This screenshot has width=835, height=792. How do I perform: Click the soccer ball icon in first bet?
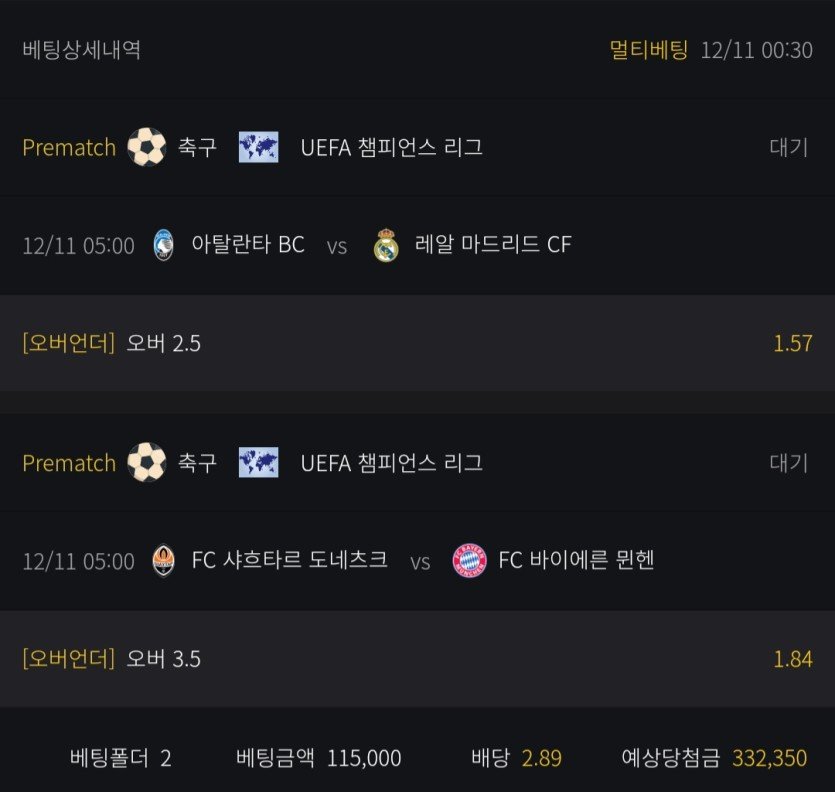click(x=147, y=148)
